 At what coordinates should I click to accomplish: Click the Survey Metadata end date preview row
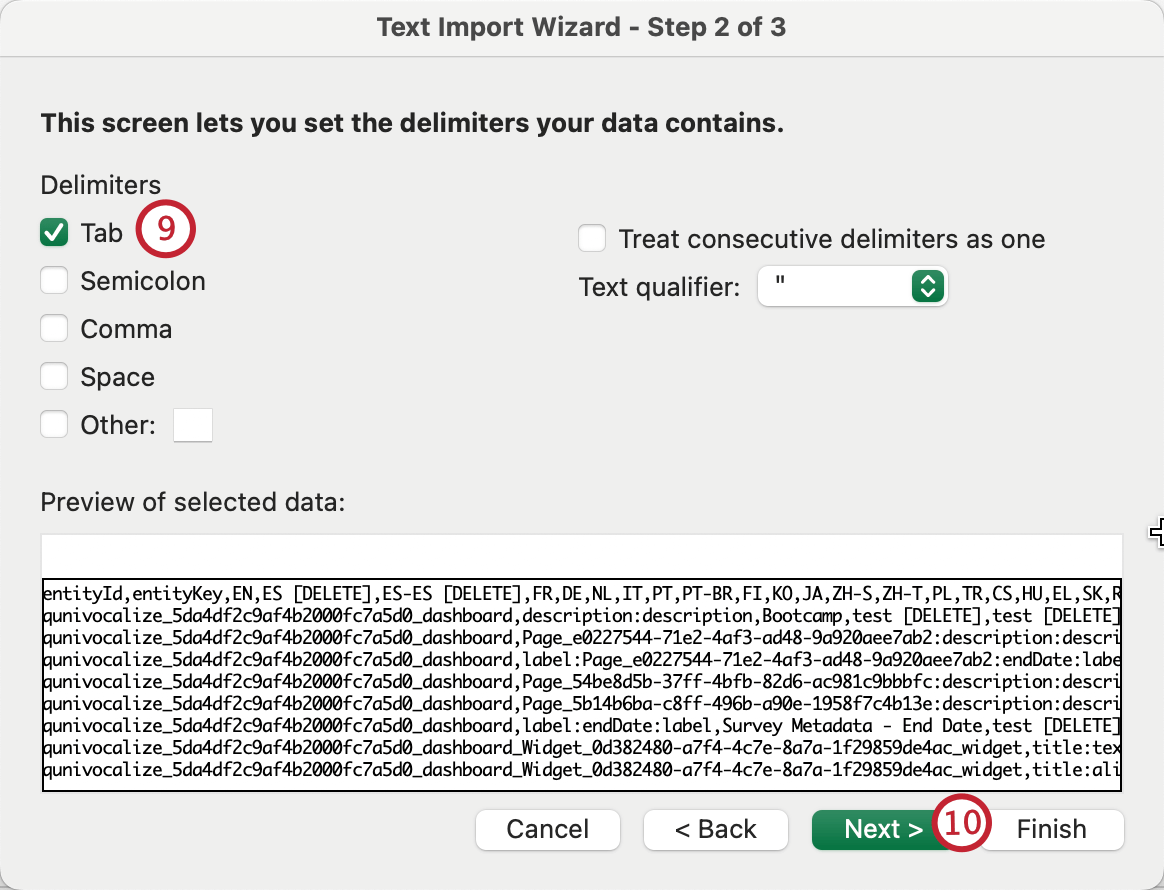(x=400, y=726)
